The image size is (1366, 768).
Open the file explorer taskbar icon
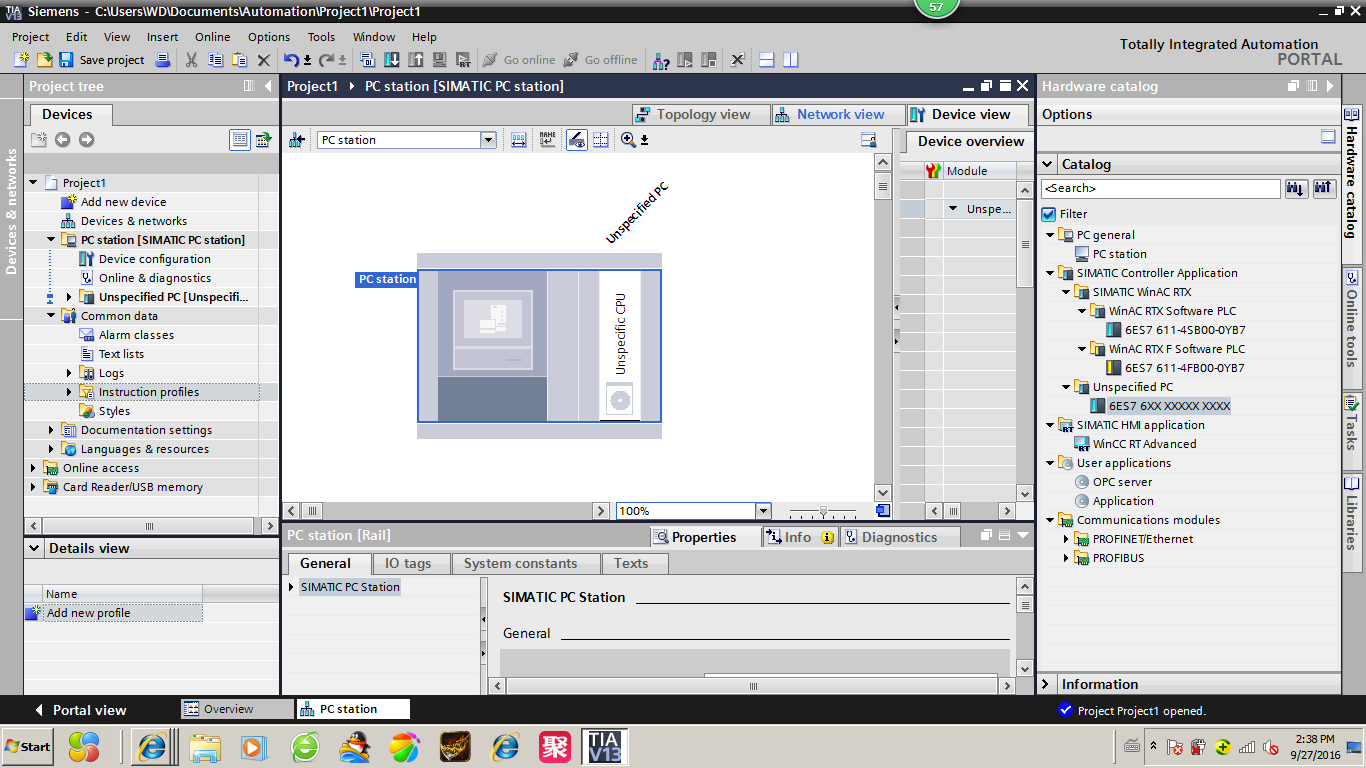(x=205, y=747)
